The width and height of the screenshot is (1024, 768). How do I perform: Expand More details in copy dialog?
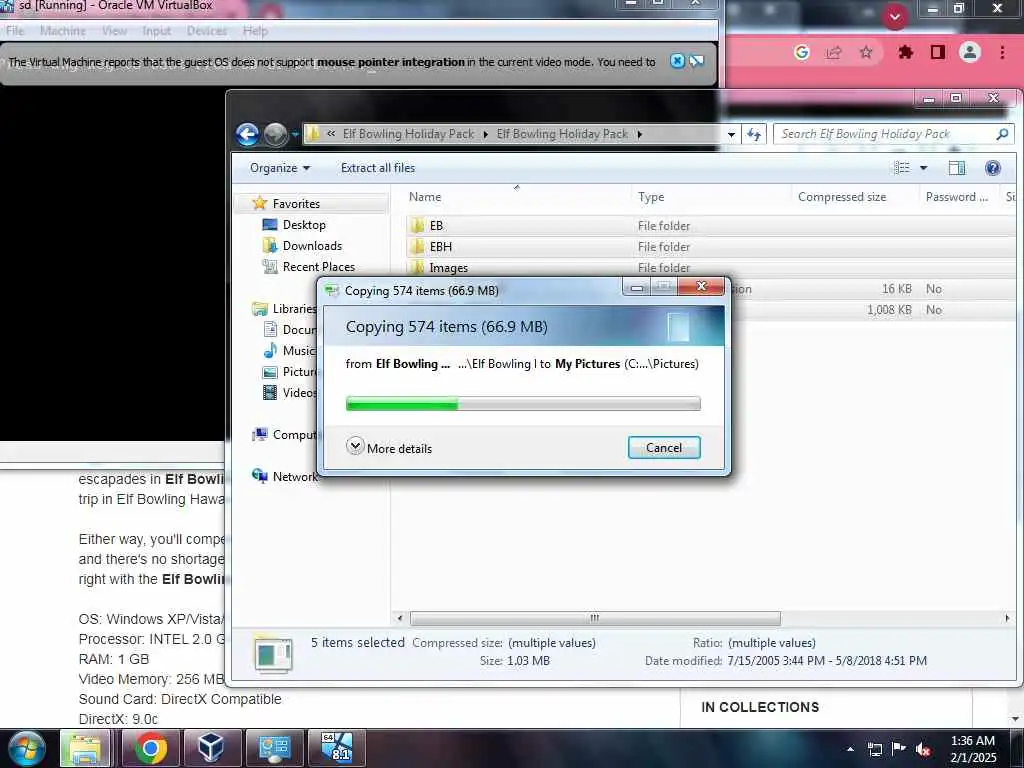389,448
